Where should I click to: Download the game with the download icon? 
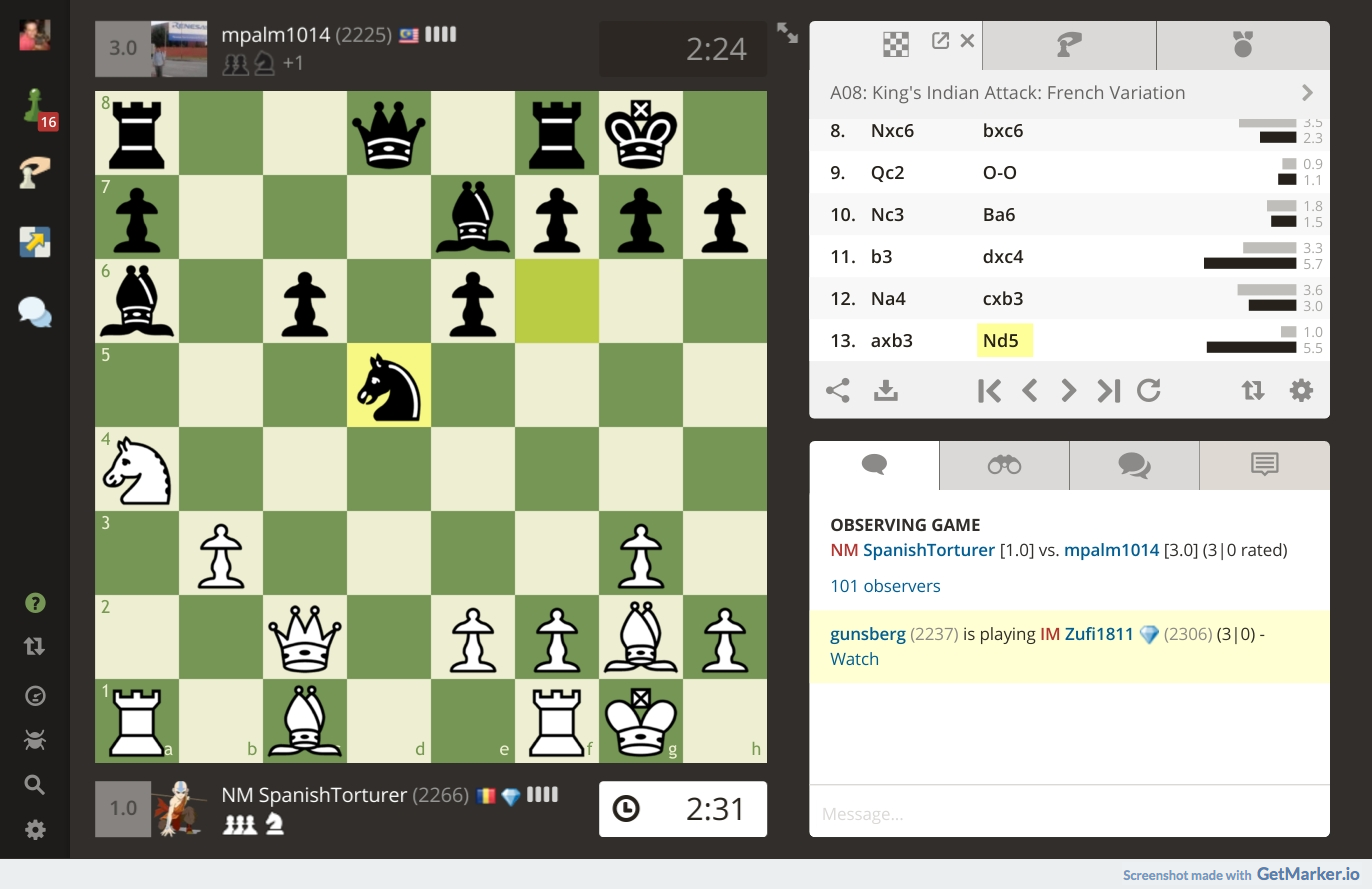886,390
